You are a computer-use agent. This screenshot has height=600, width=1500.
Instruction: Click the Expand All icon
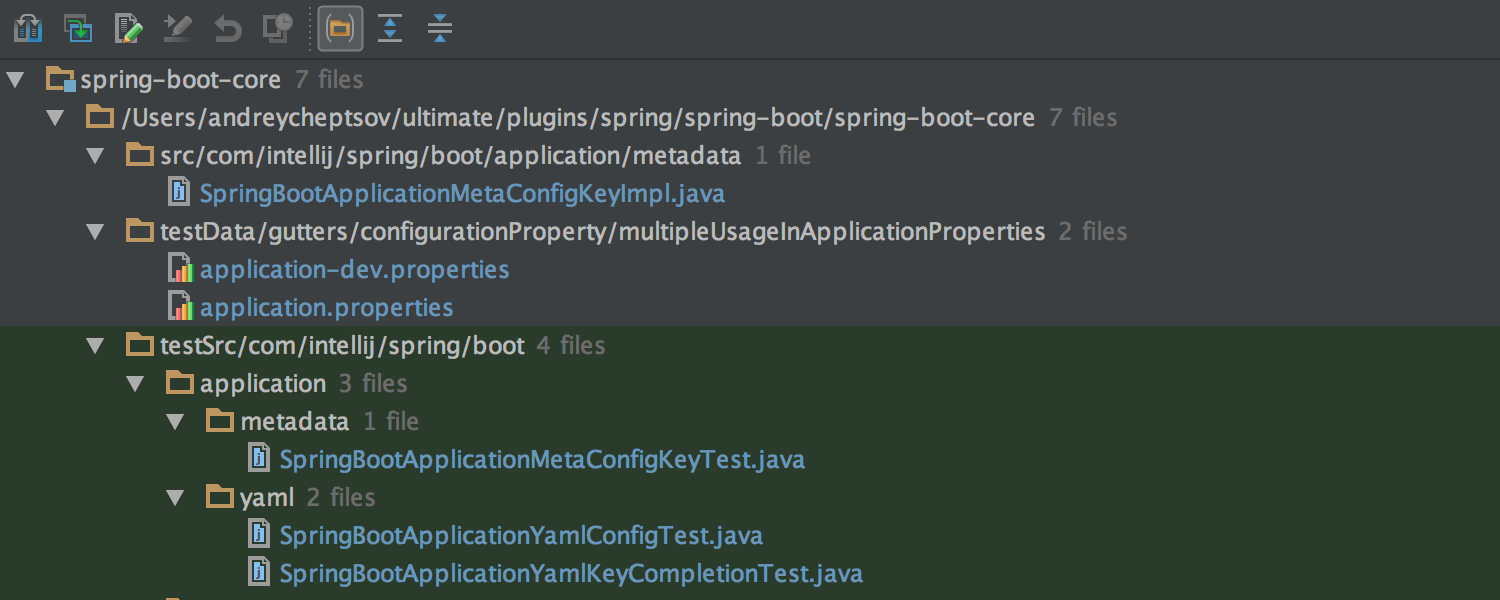(x=390, y=28)
